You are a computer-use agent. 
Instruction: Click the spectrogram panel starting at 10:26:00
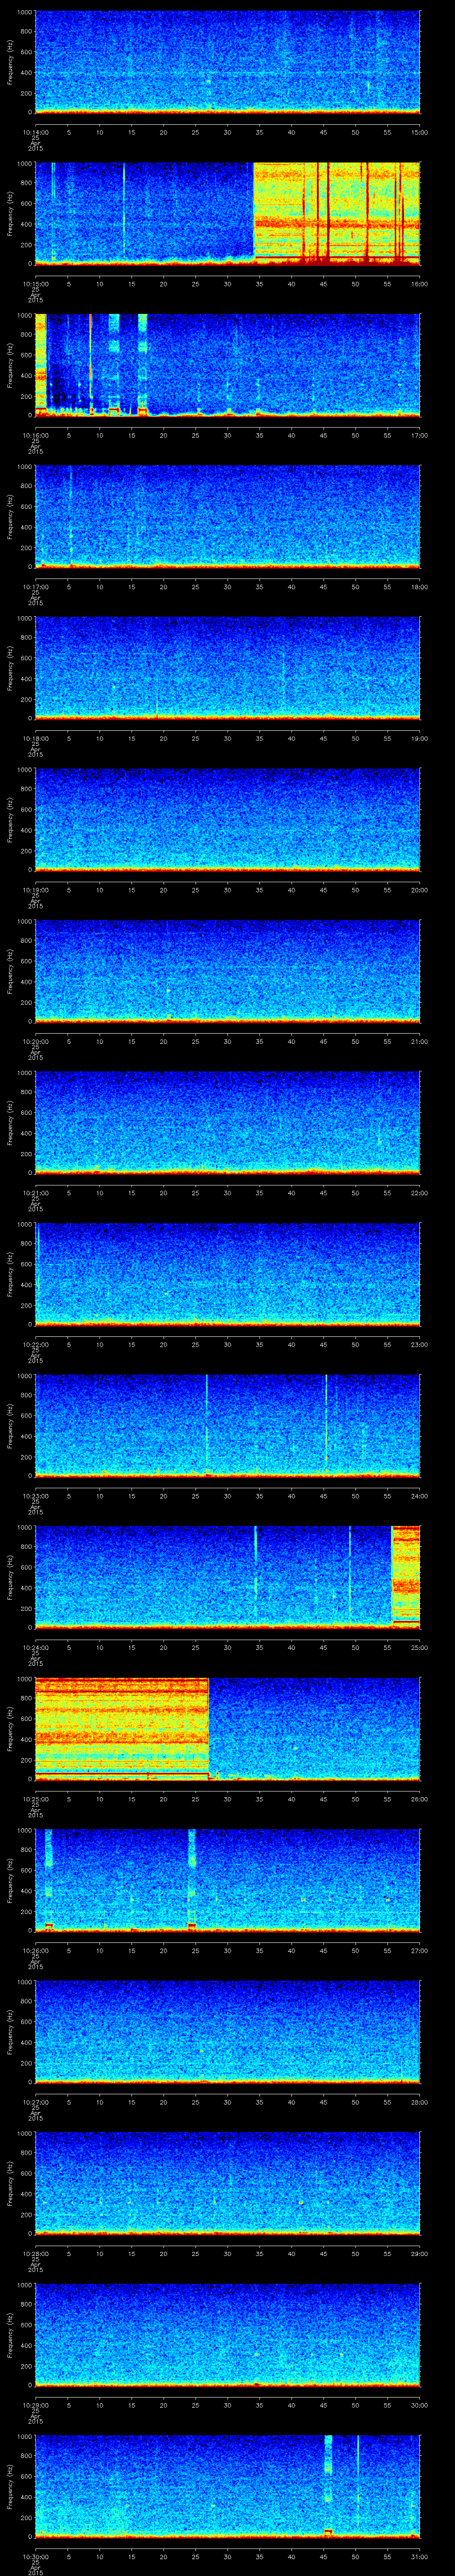[227, 1881]
